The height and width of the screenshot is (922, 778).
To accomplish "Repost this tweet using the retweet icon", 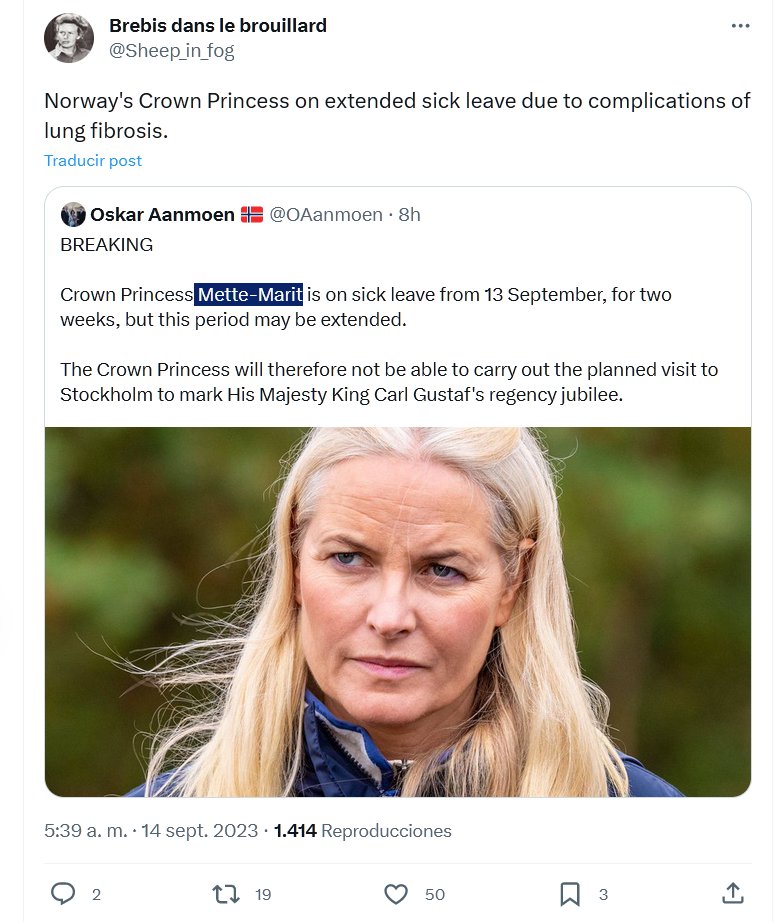I will 227,893.
